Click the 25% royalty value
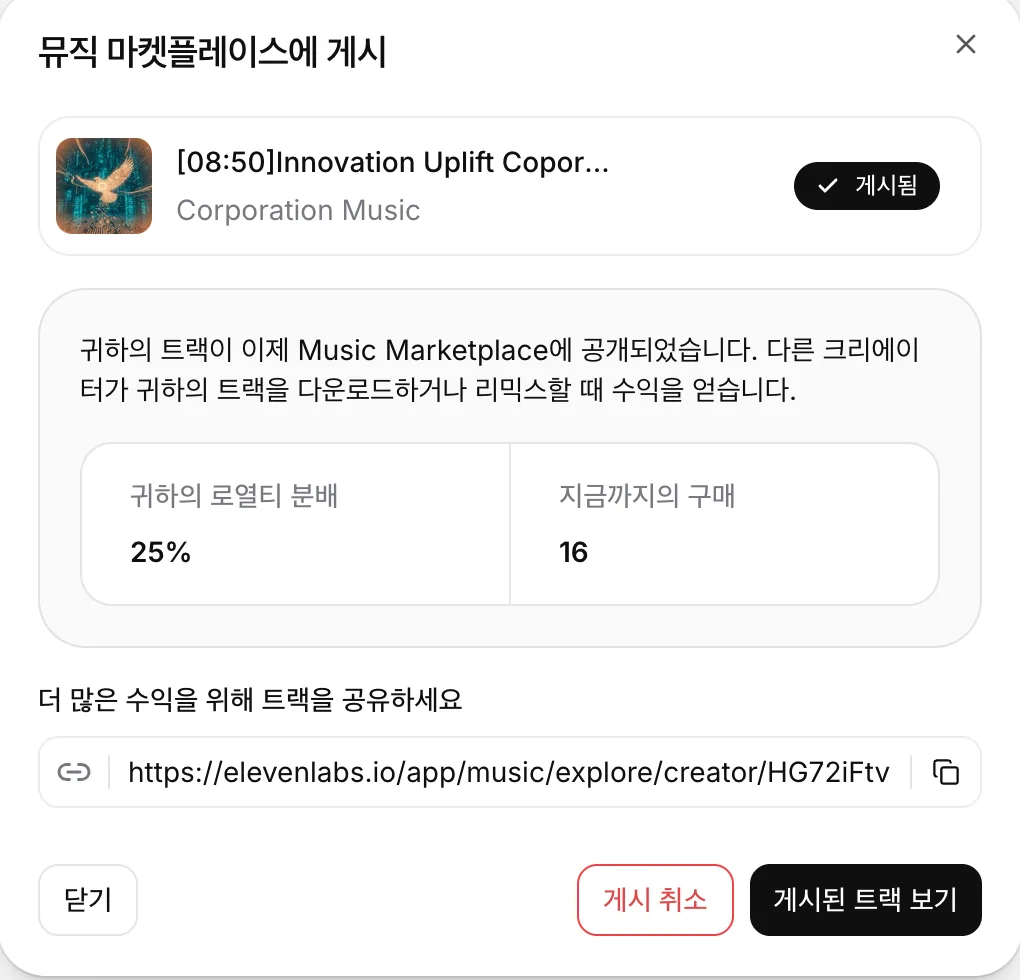This screenshot has width=1020, height=980. [x=160, y=552]
